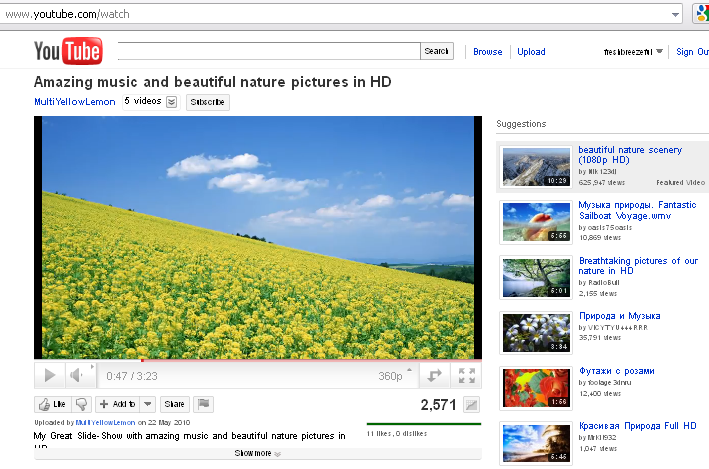Open the Upload page

[531, 52]
